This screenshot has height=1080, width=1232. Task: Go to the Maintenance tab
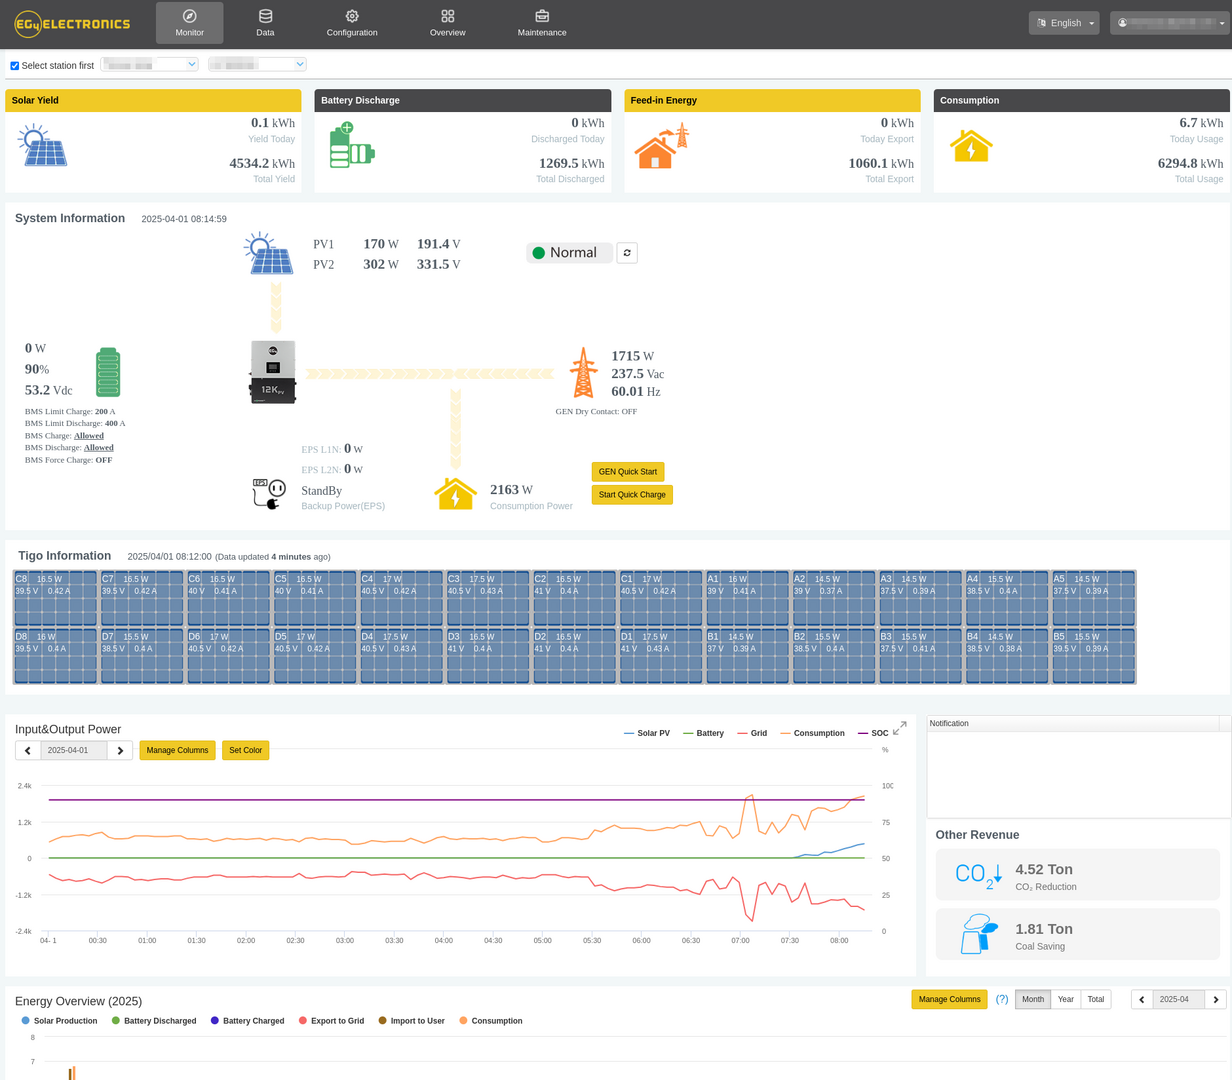click(542, 23)
